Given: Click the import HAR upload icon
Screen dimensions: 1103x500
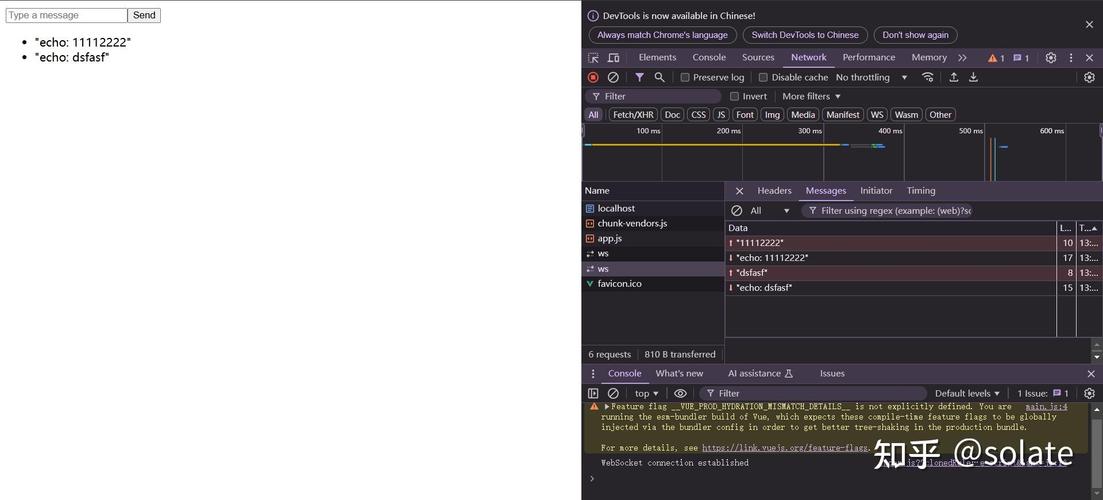Looking at the screenshot, I should (x=954, y=77).
